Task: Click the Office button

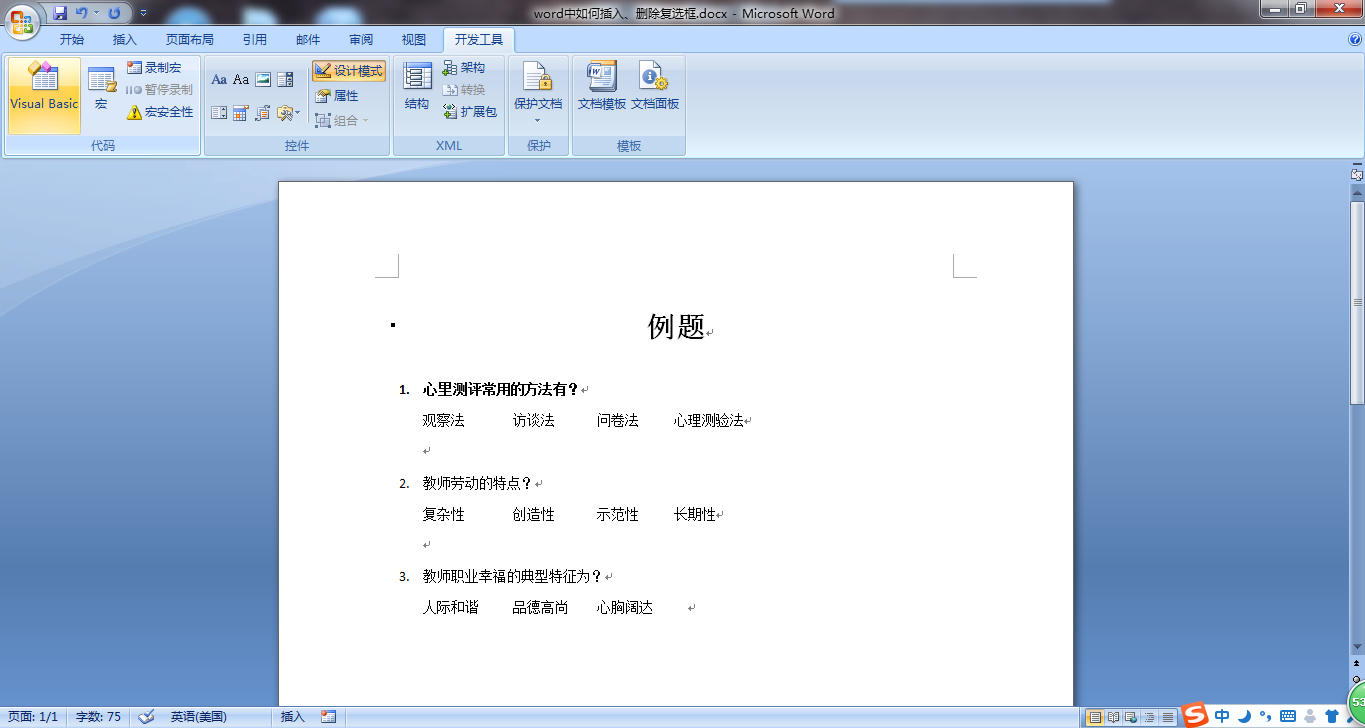Action: coord(22,20)
